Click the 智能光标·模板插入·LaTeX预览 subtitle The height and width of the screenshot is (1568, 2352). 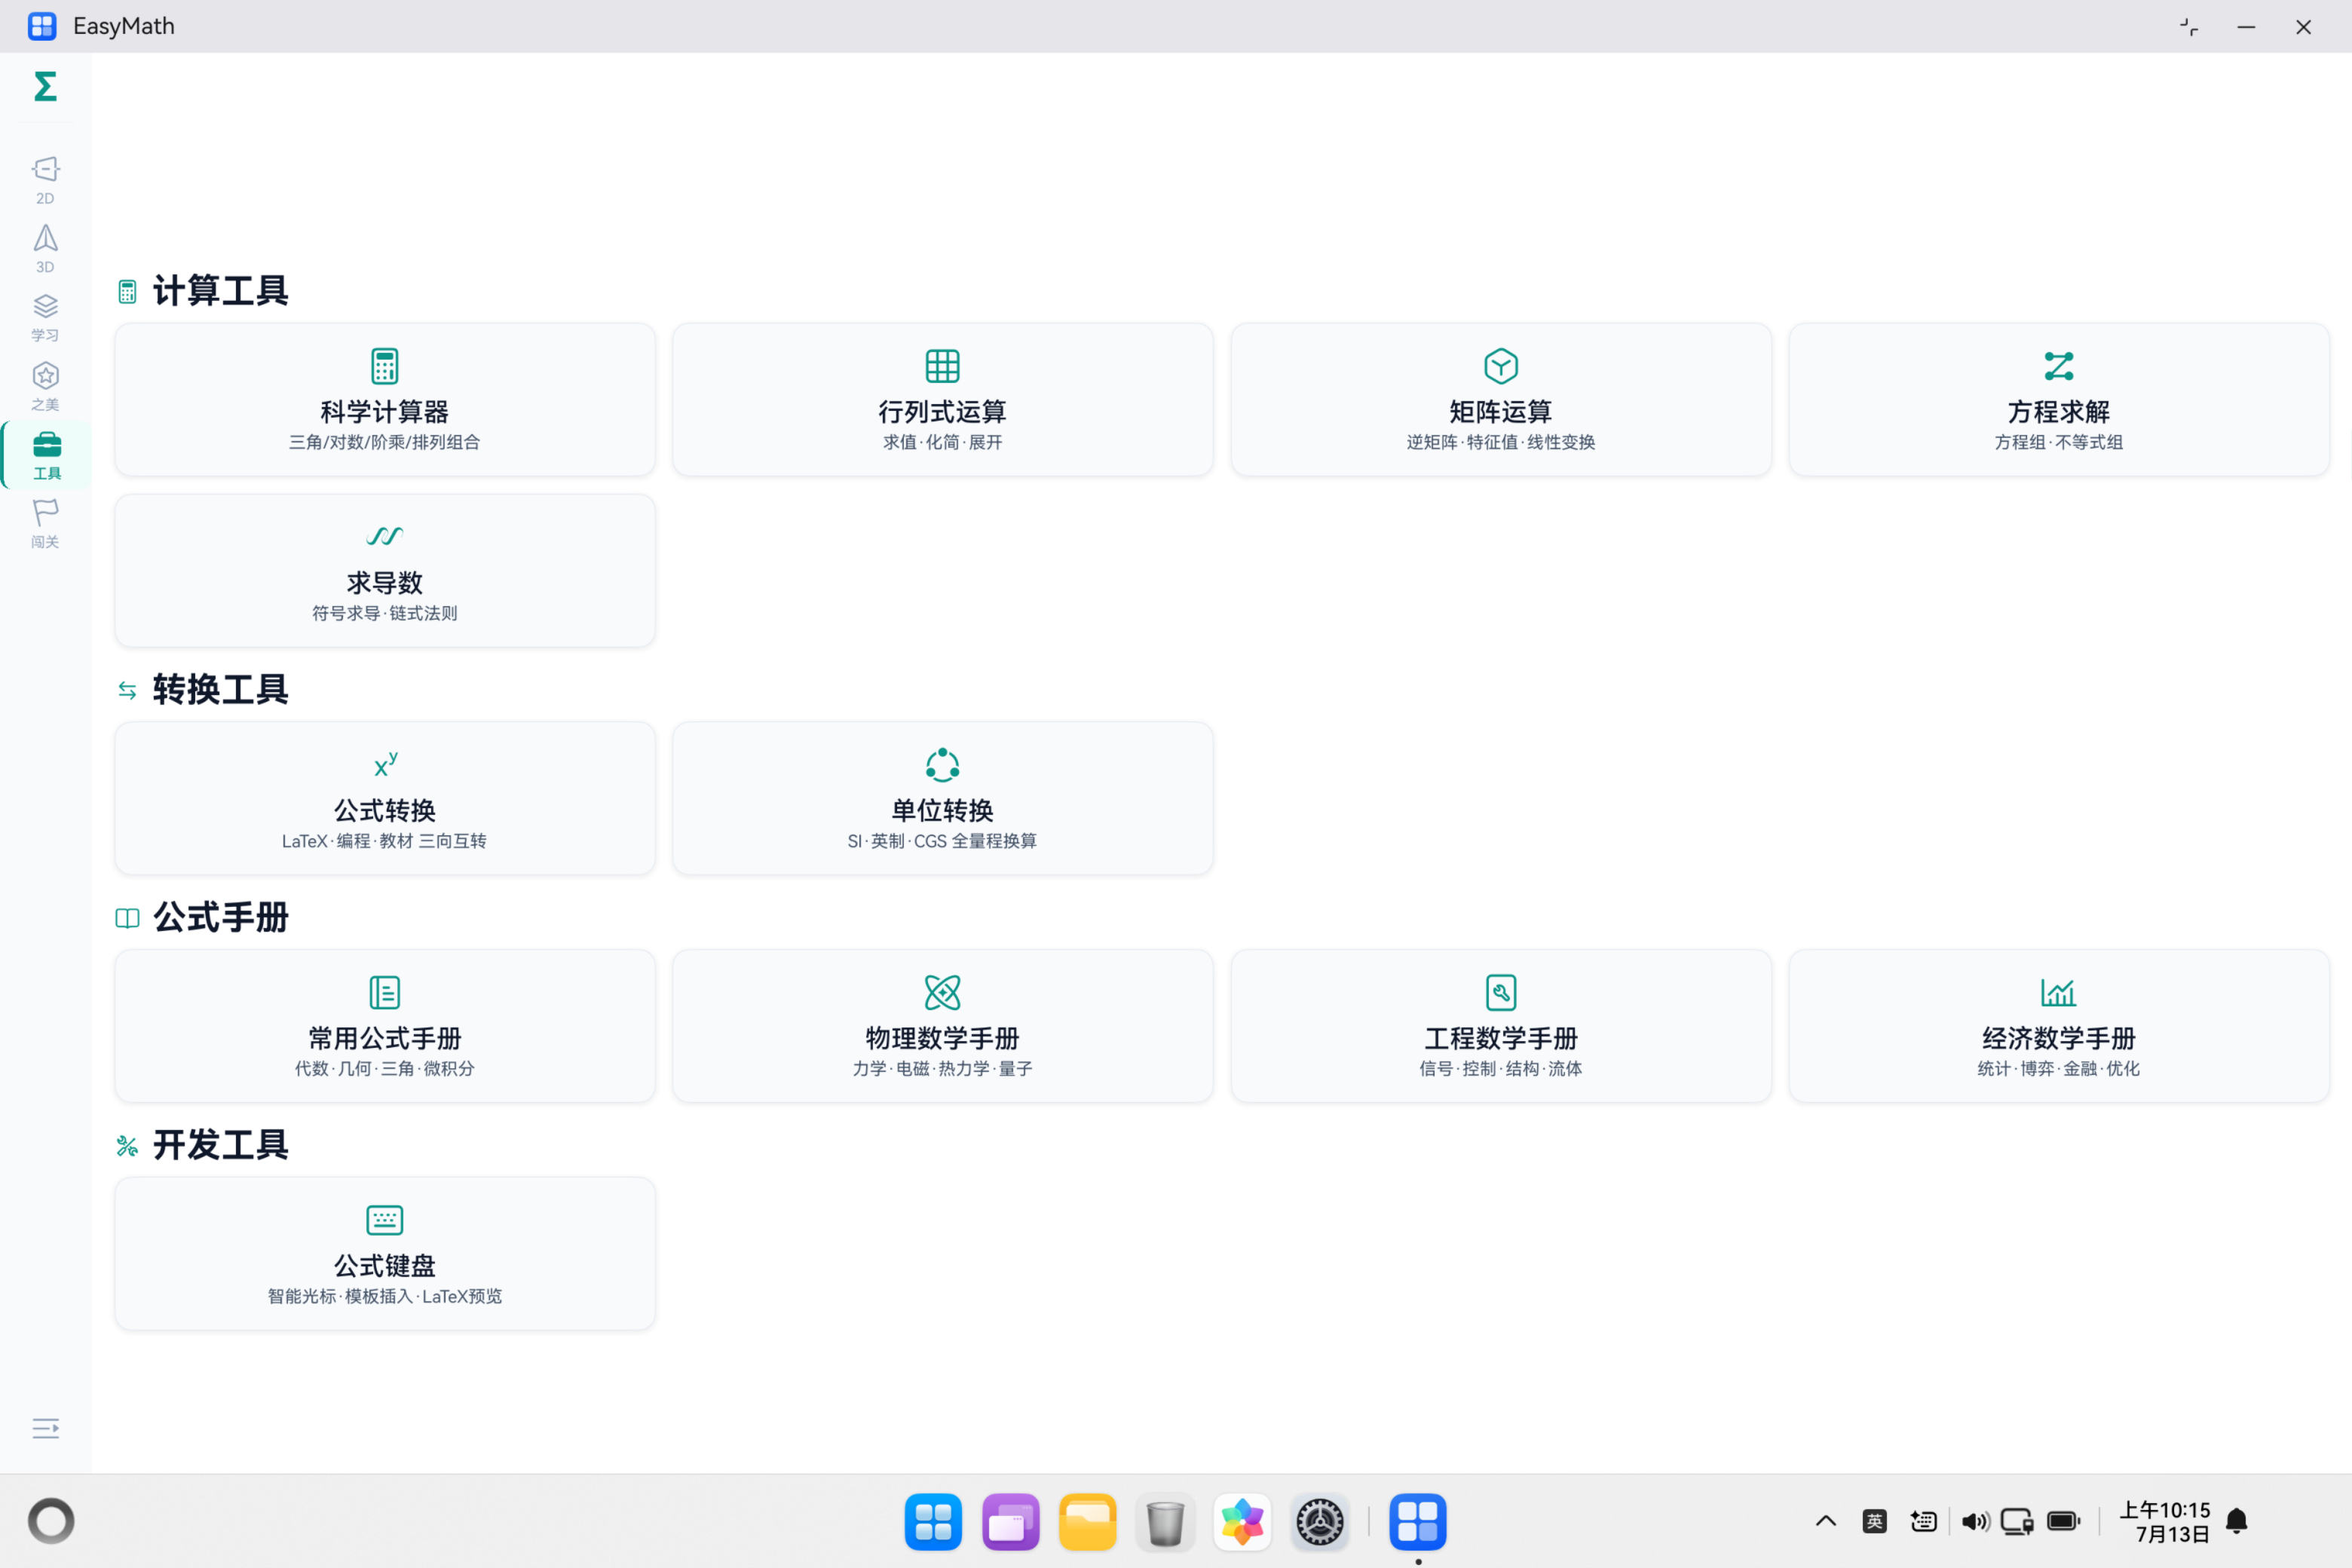(x=385, y=1297)
